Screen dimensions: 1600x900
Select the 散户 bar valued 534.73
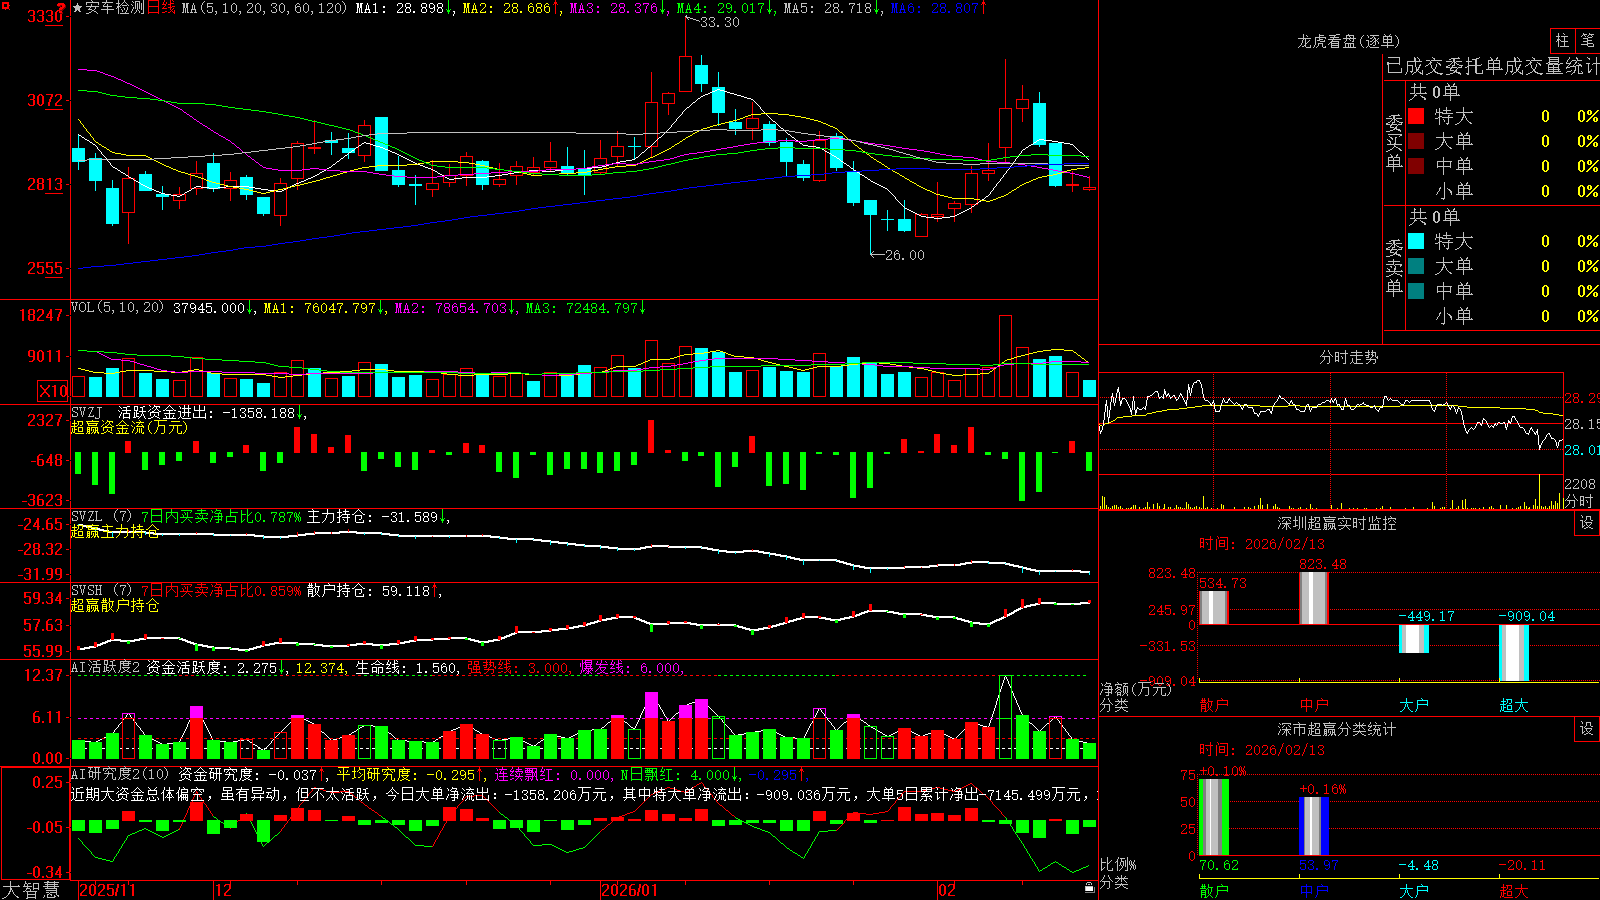point(1213,608)
